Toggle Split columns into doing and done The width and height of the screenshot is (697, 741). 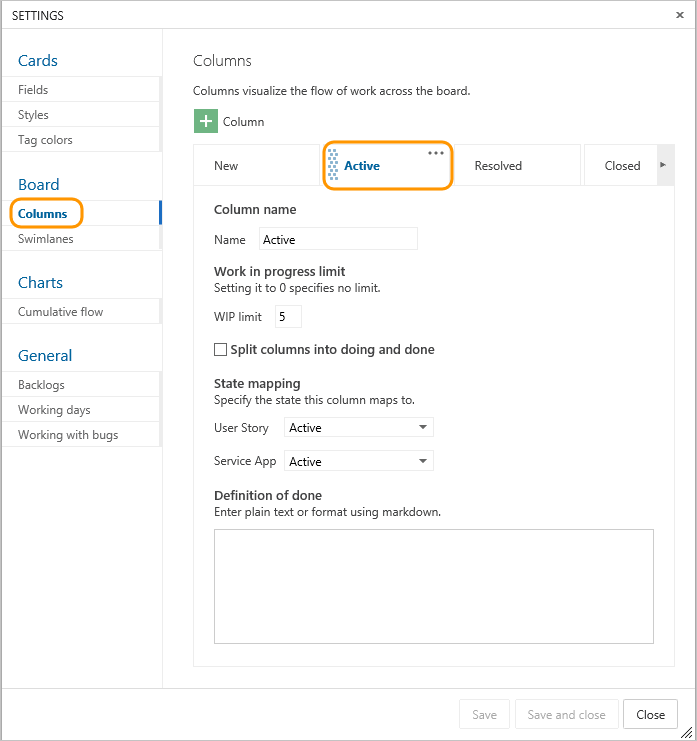(x=220, y=350)
